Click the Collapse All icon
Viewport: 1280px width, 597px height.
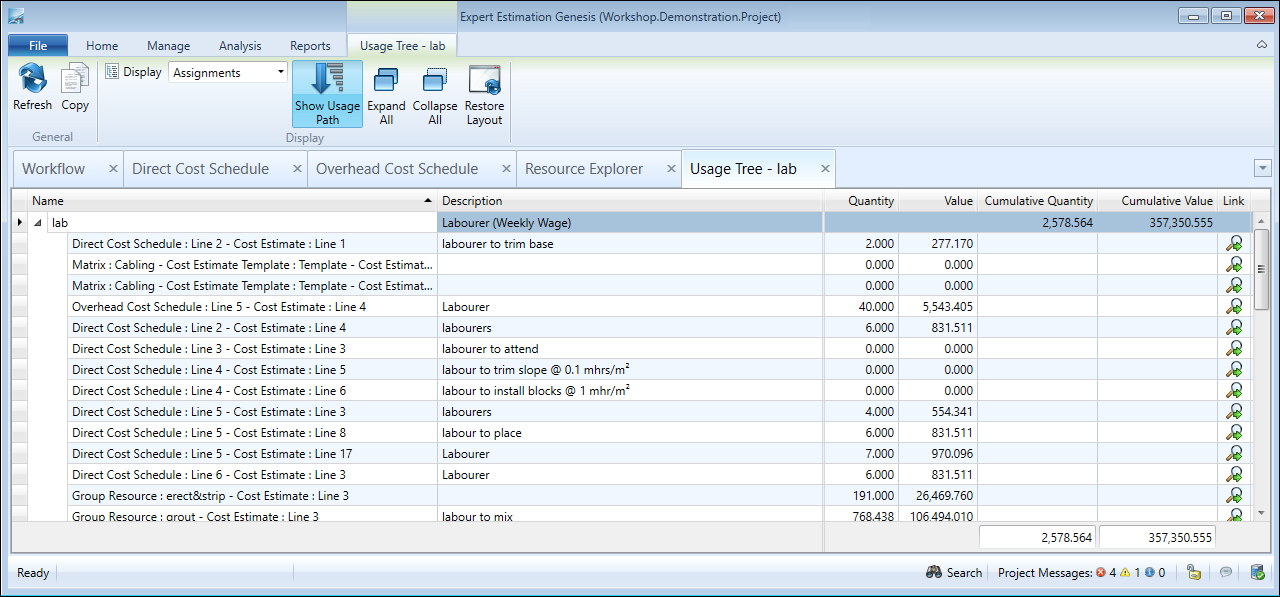(x=435, y=80)
